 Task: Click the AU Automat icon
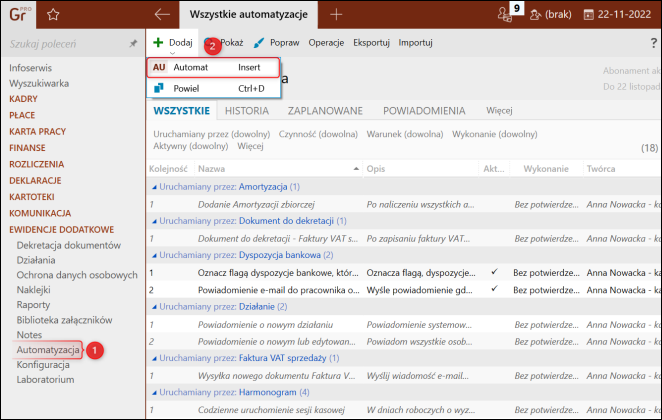tap(159, 67)
